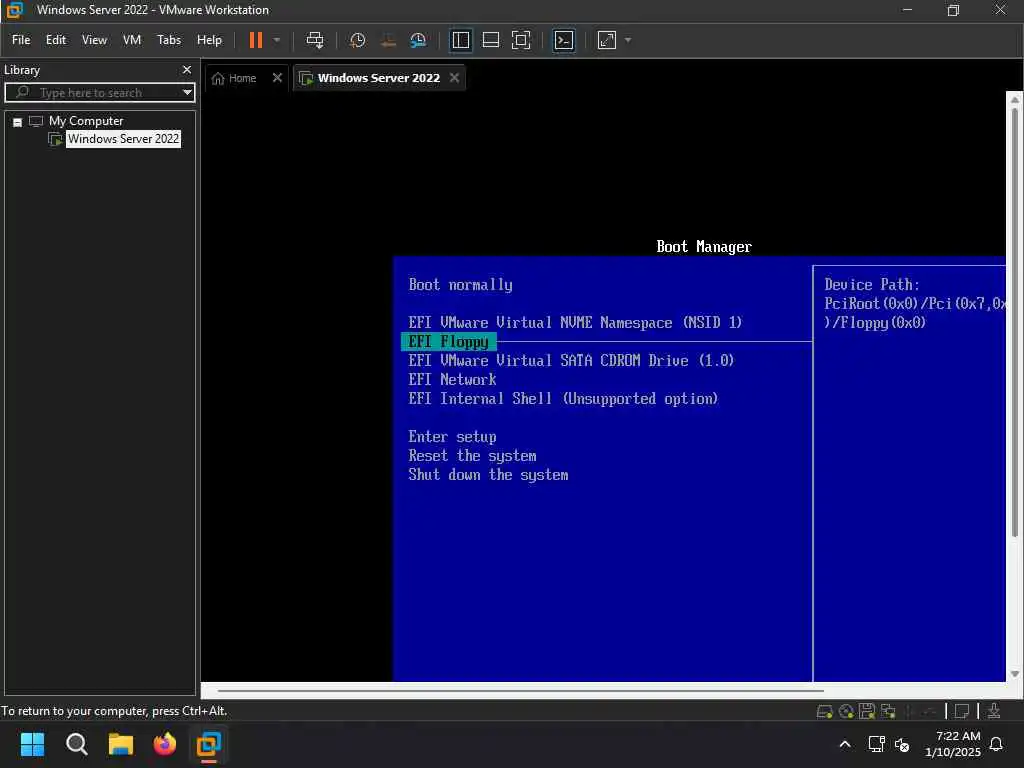Click the scroll up arrow of console
The height and width of the screenshot is (768, 1024).
tap(1014, 100)
